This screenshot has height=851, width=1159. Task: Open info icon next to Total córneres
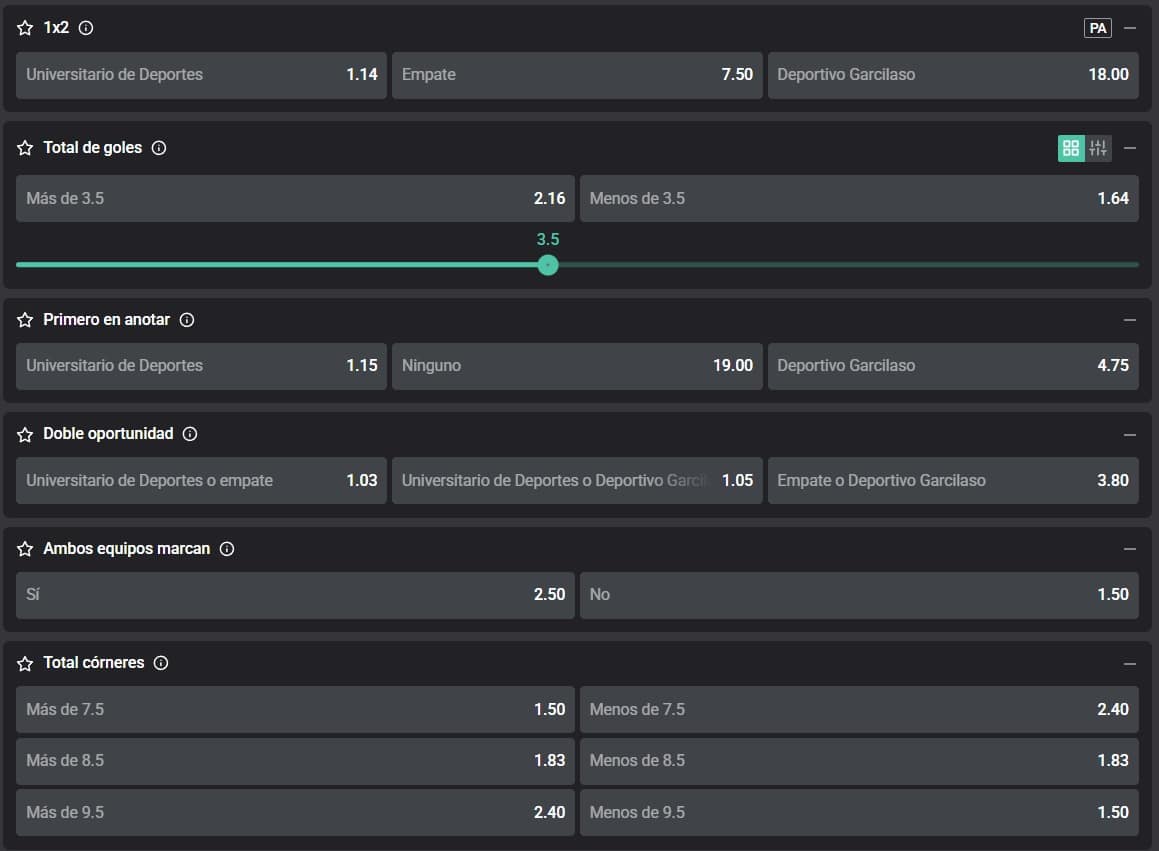161,663
